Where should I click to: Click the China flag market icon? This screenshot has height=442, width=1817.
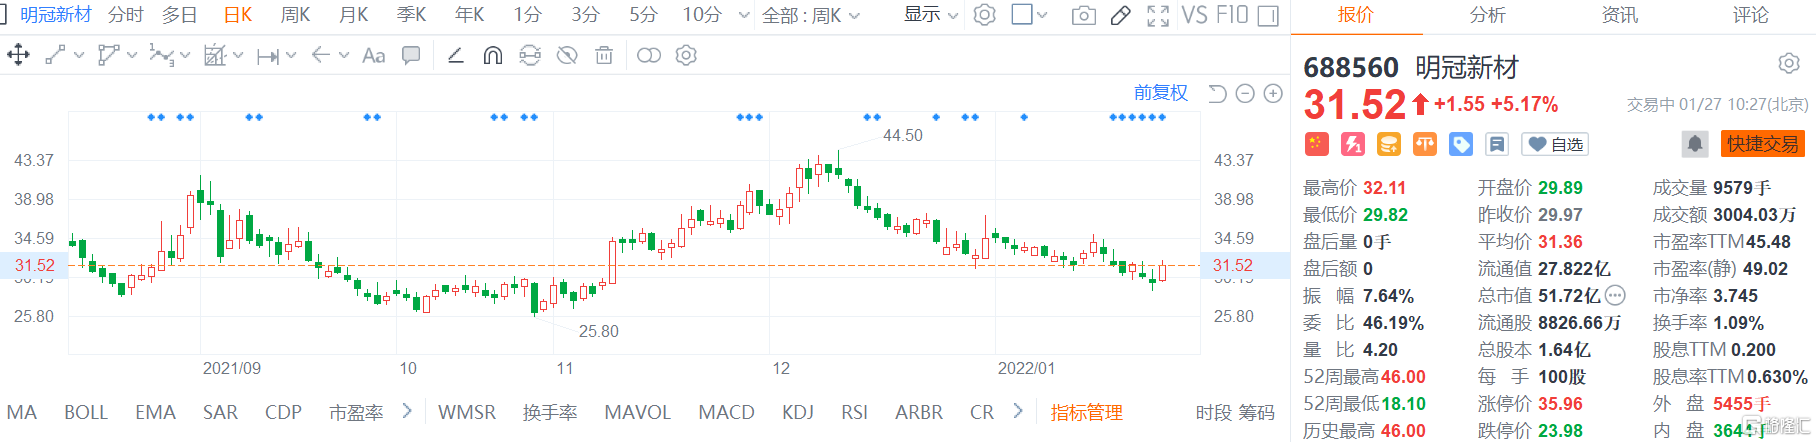pyautogui.click(x=1317, y=144)
